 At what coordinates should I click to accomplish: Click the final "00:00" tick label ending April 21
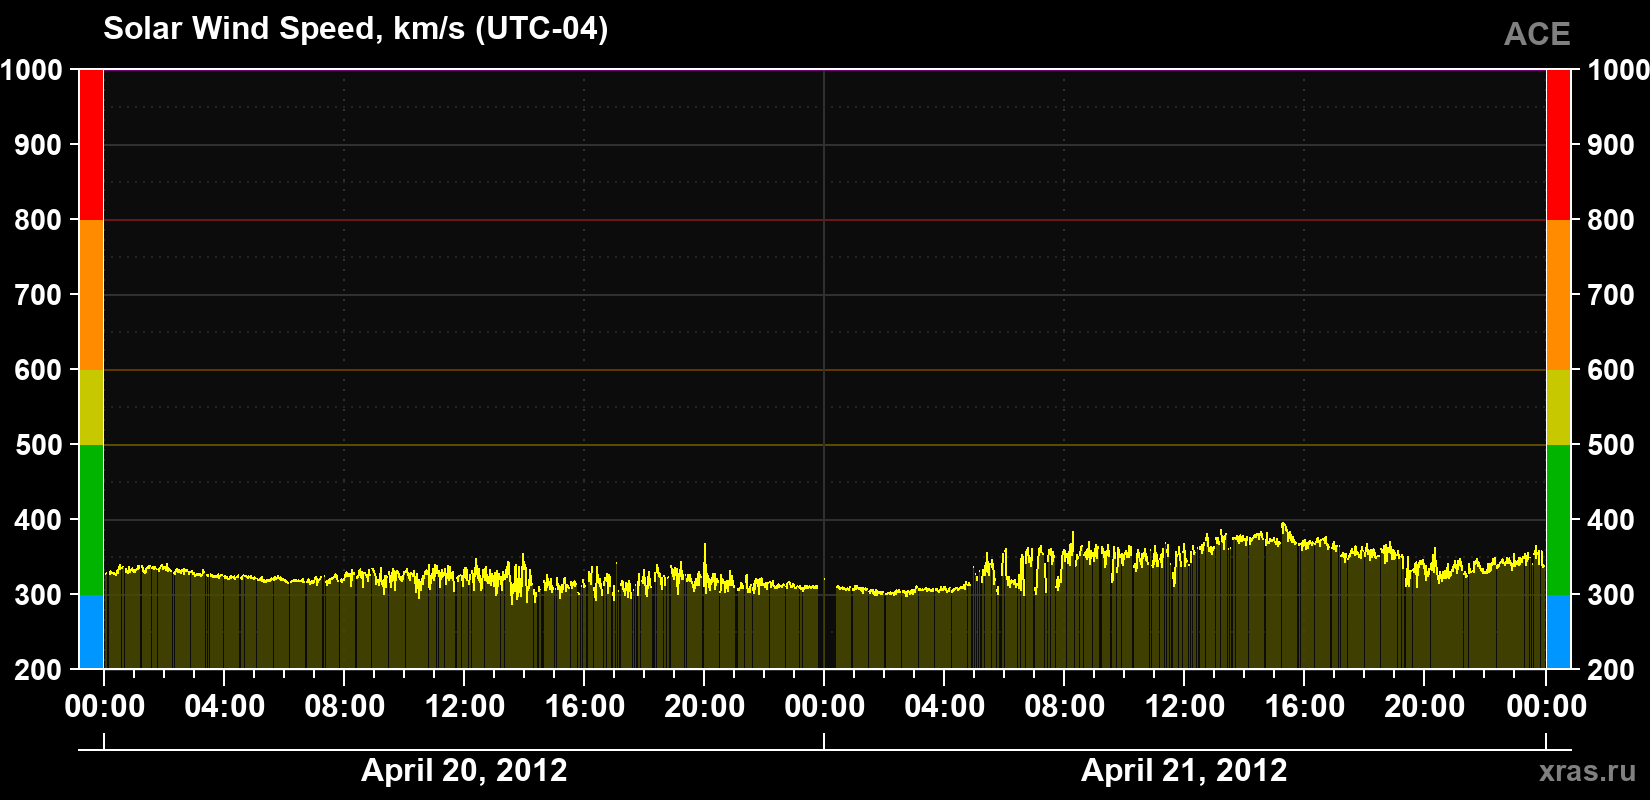[x=1546, y=707]
